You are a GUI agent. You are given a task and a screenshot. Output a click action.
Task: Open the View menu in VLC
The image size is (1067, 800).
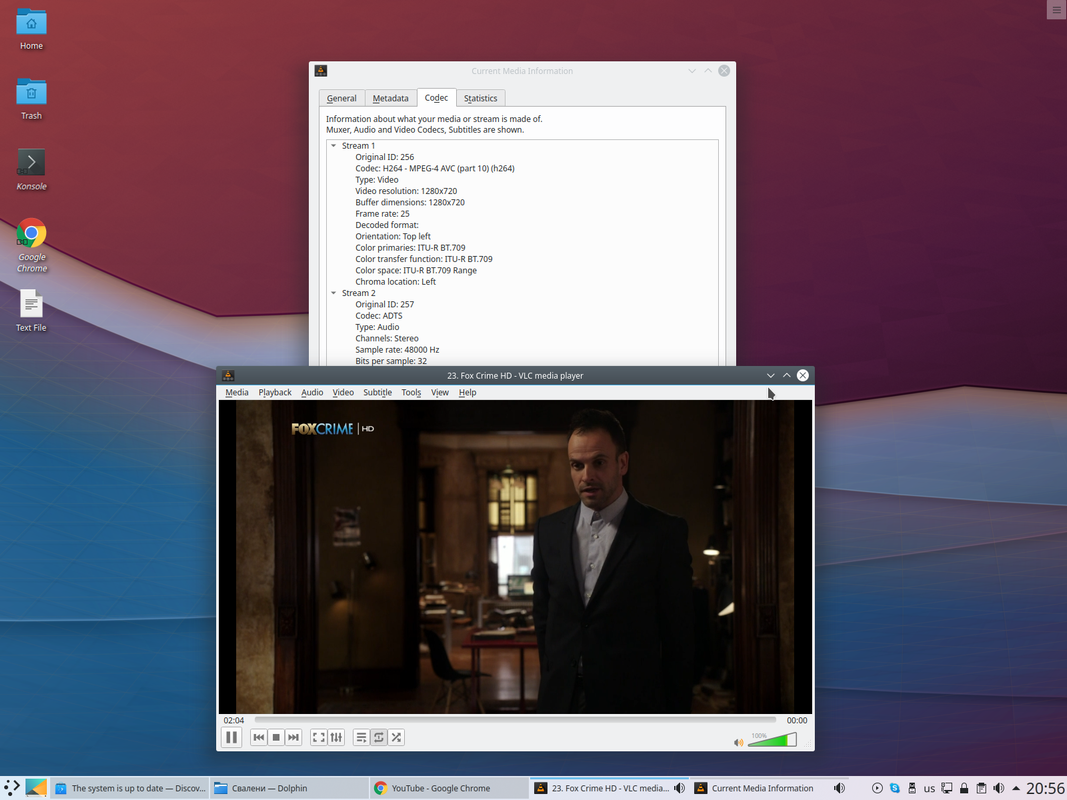click(x=440, y=393)
